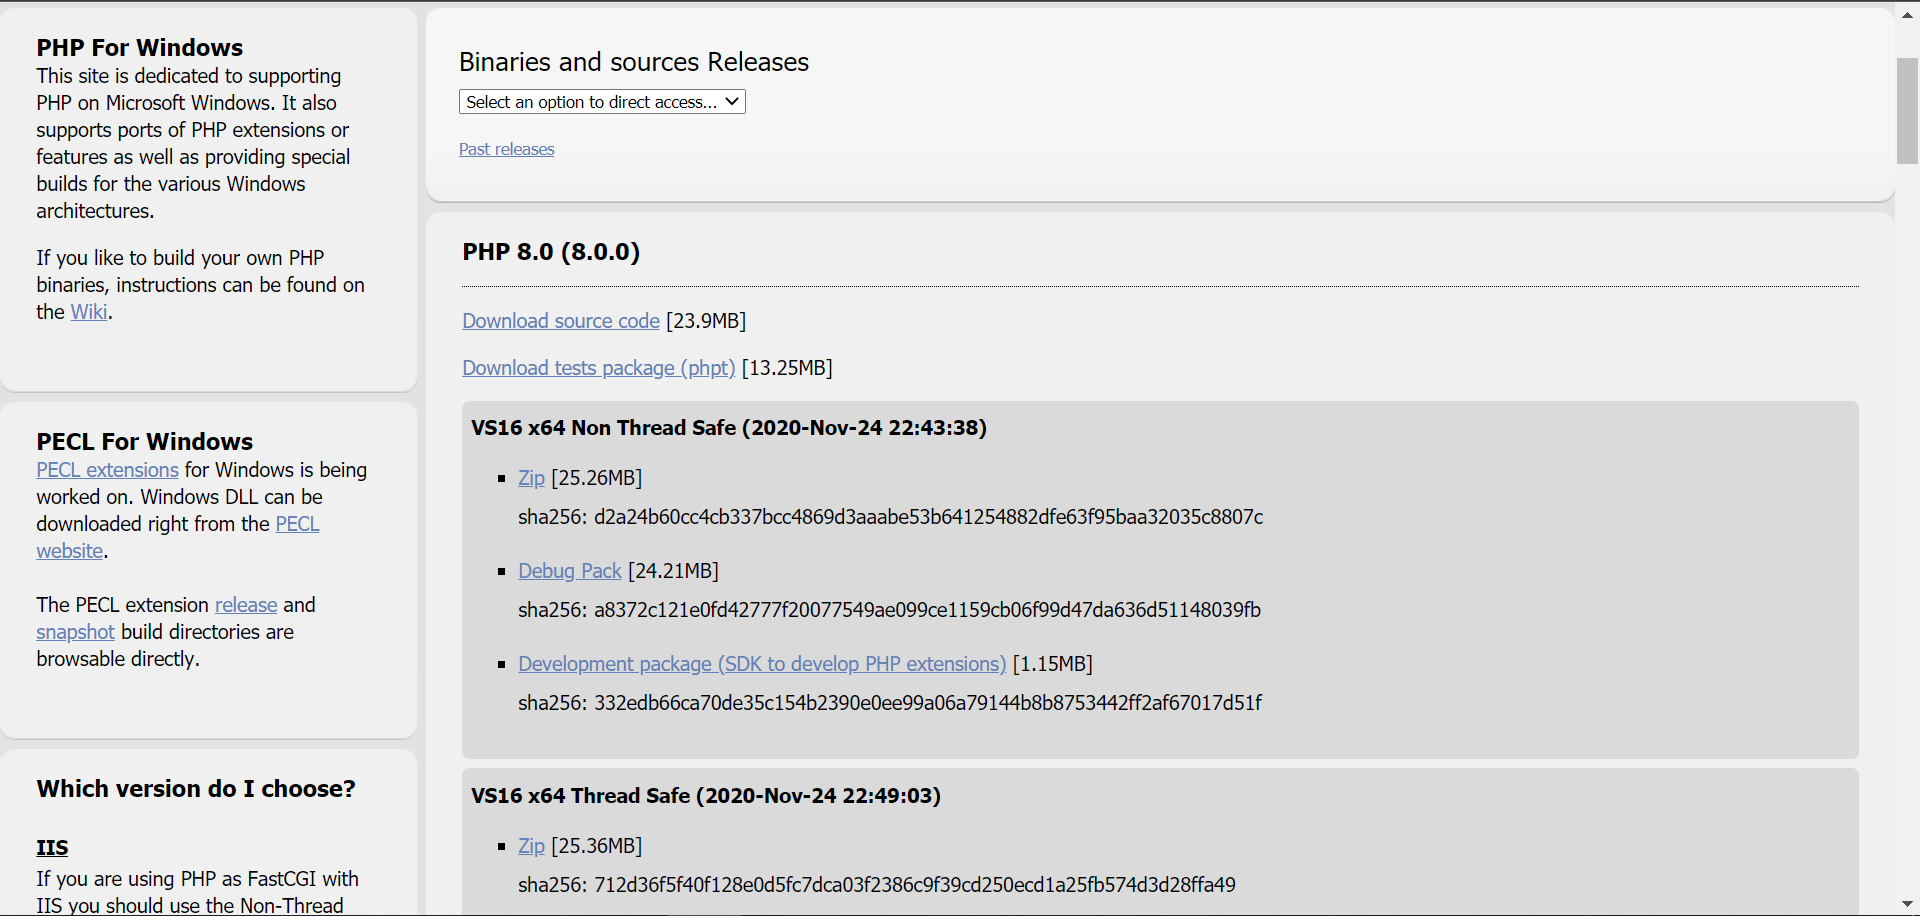This screenshot has height=916, width=1920.
Task: Download the tests package (phpt)
Action: click(x=598, y=368)
